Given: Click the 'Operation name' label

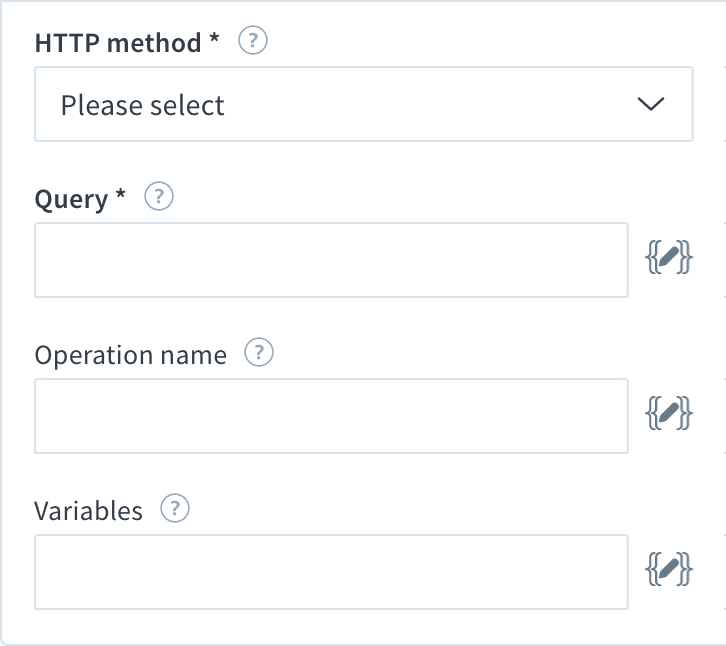Looking at the screenshot, I should pos(131,355).
